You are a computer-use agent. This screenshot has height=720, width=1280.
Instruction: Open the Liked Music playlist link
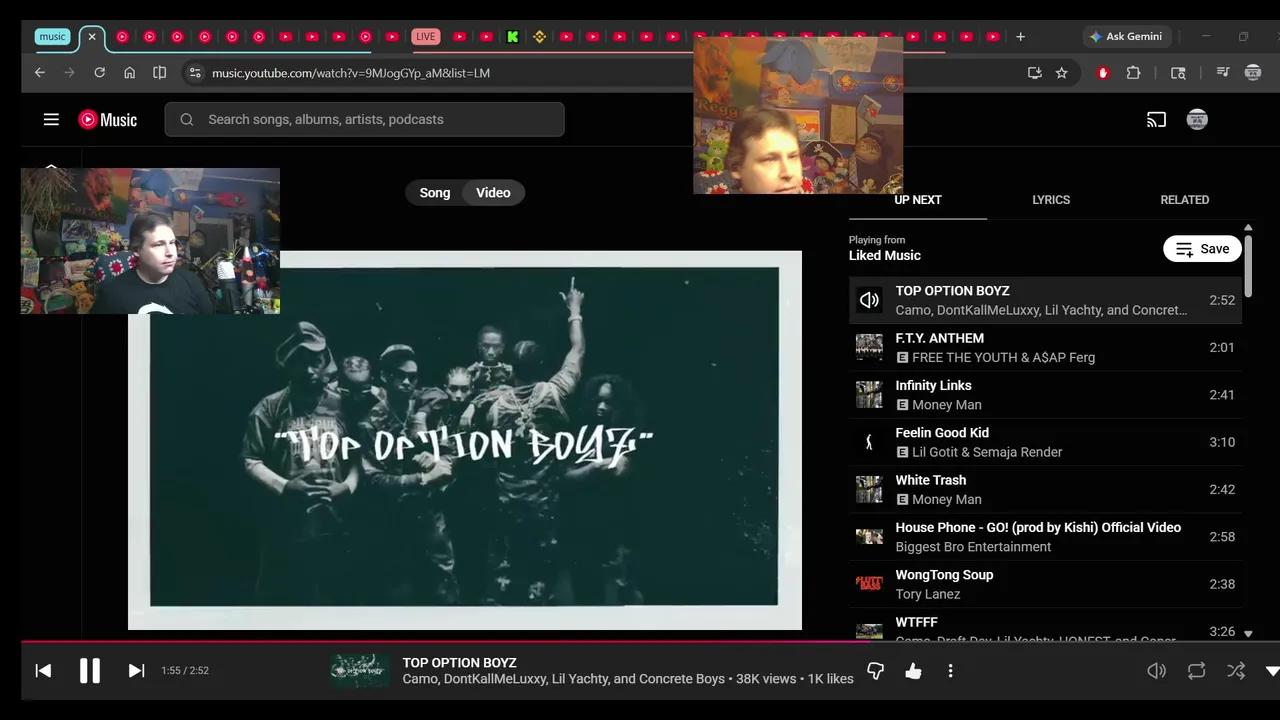coord(885,255)
